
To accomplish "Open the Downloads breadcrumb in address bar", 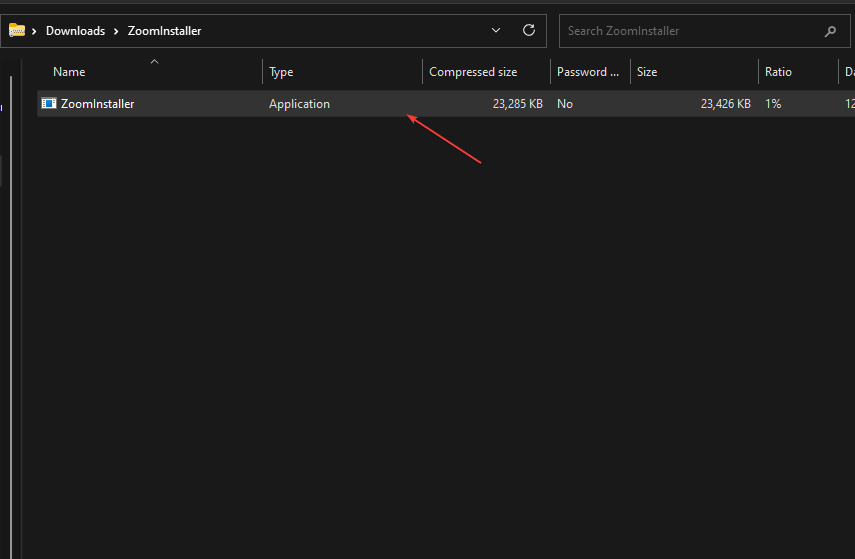I will pos(75,31).
